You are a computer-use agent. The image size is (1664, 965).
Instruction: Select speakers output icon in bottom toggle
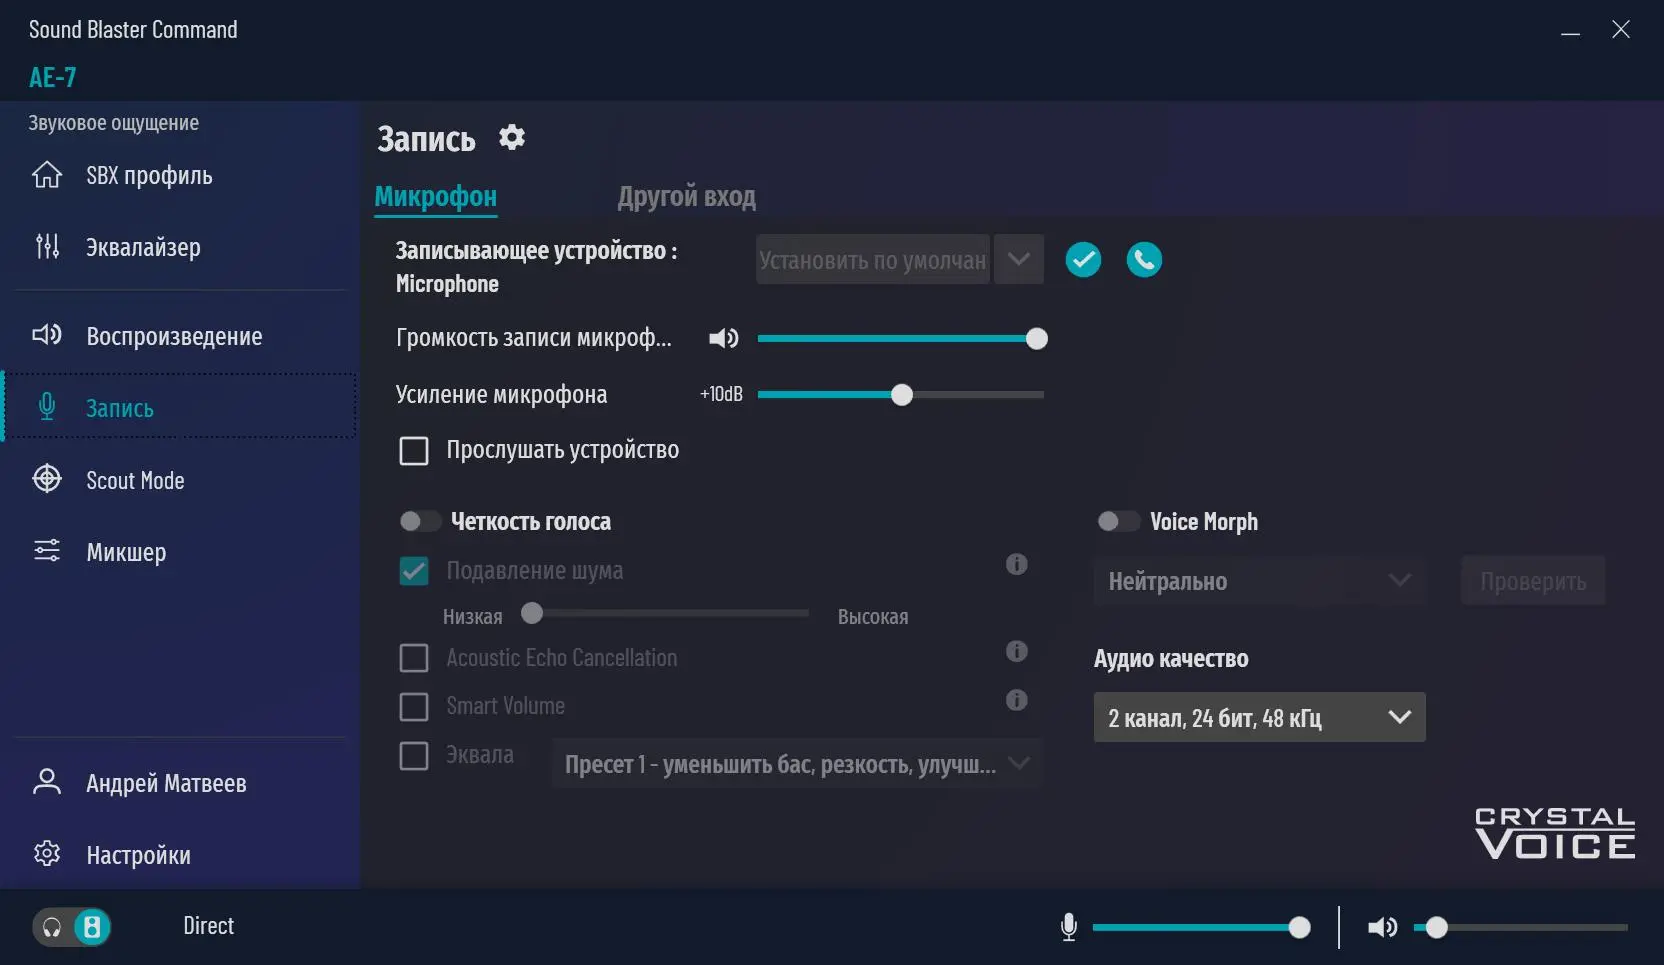pyautogui.click(x=92, y=927)
